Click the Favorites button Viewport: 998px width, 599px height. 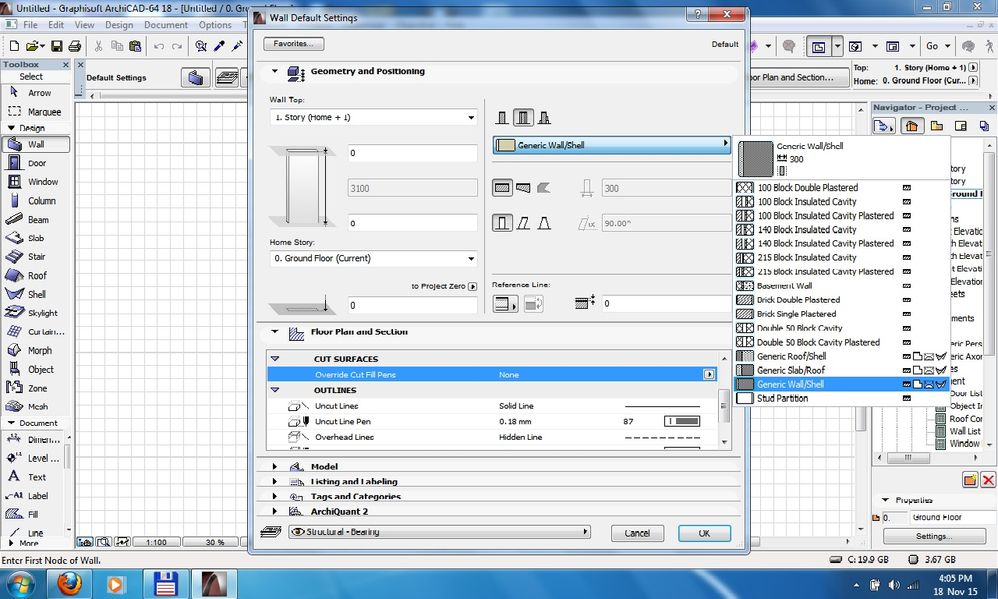point(293,44)
